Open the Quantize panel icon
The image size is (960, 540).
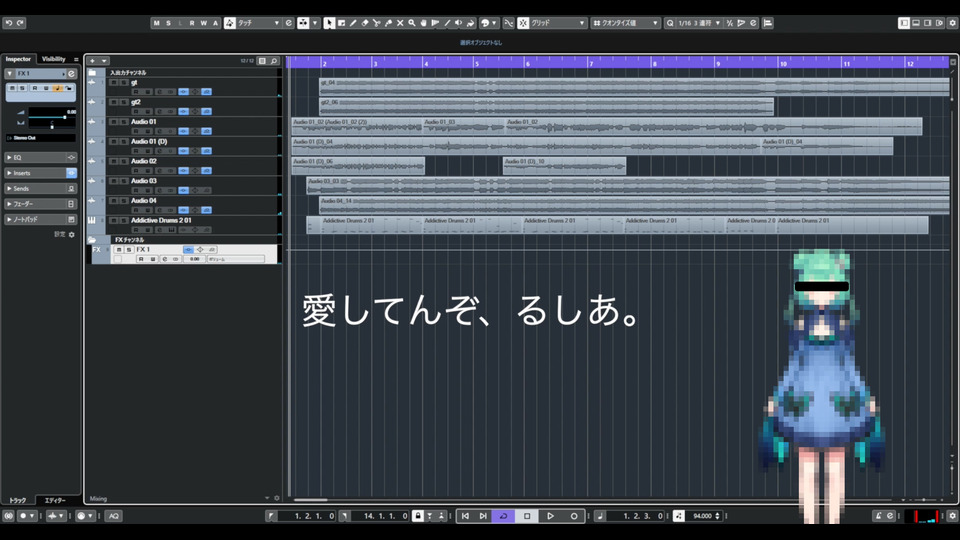coord(753,23)
